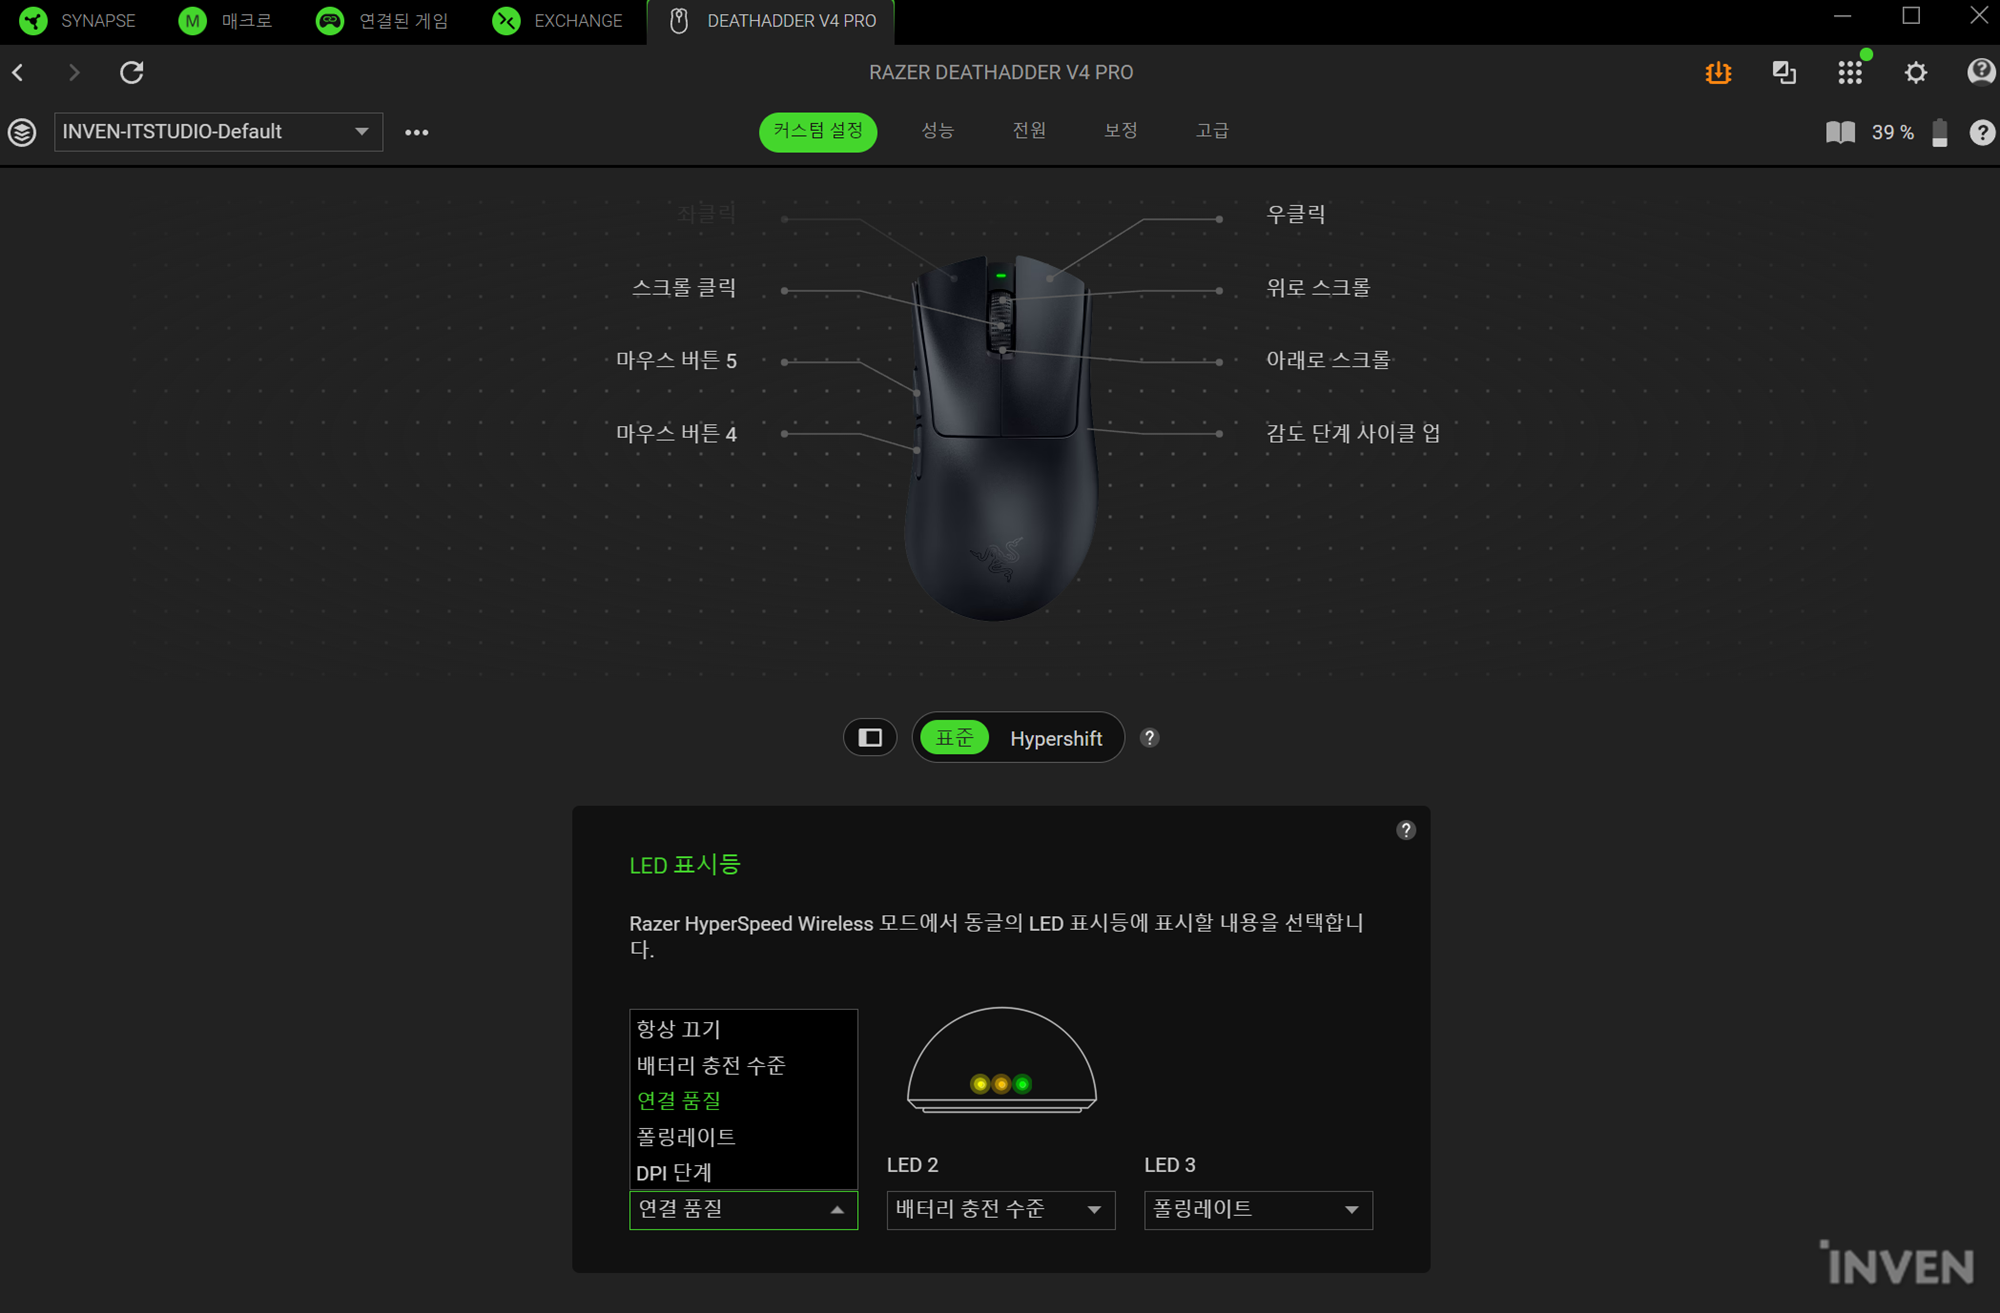Choose 배터리 충전 수준 list option

pyautogui.click(x=743, y=1065)
